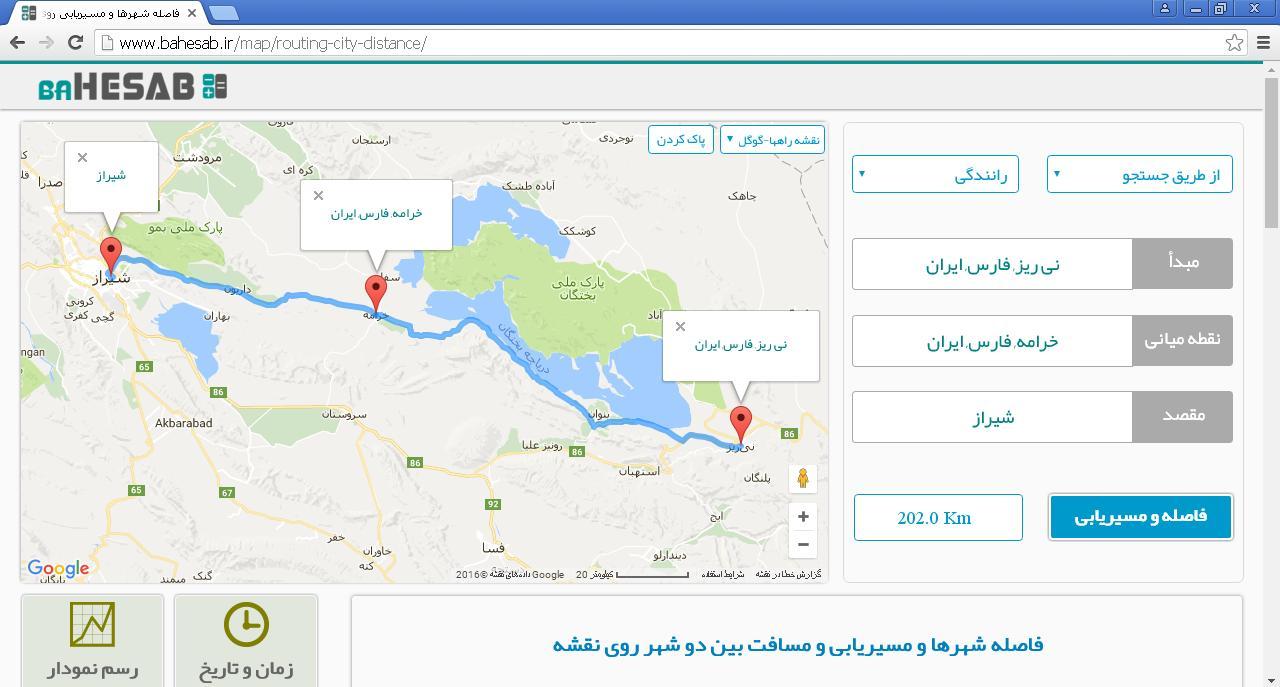
Task: Open the driving travel mode dropdown
Action: [x=935, y=175]
